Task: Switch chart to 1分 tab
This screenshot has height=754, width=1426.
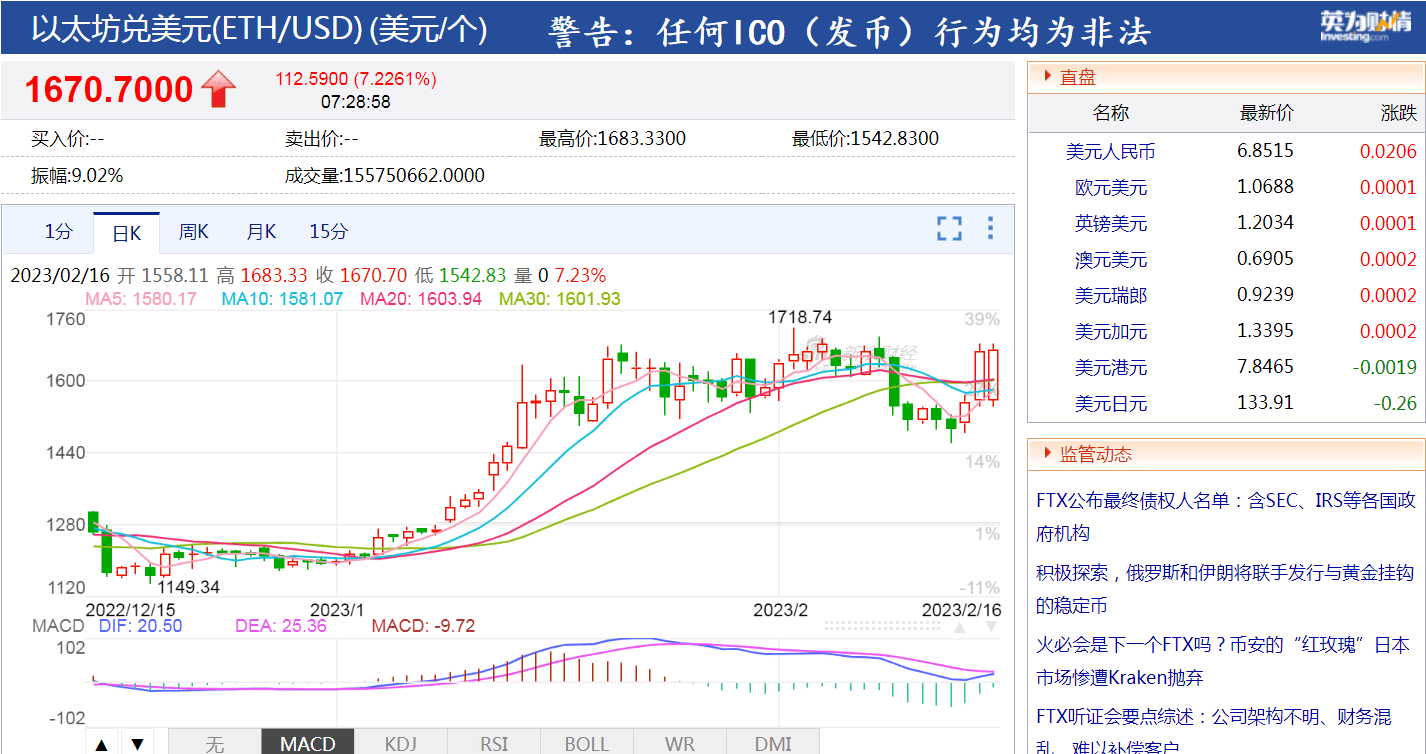Action: [58, 232]
